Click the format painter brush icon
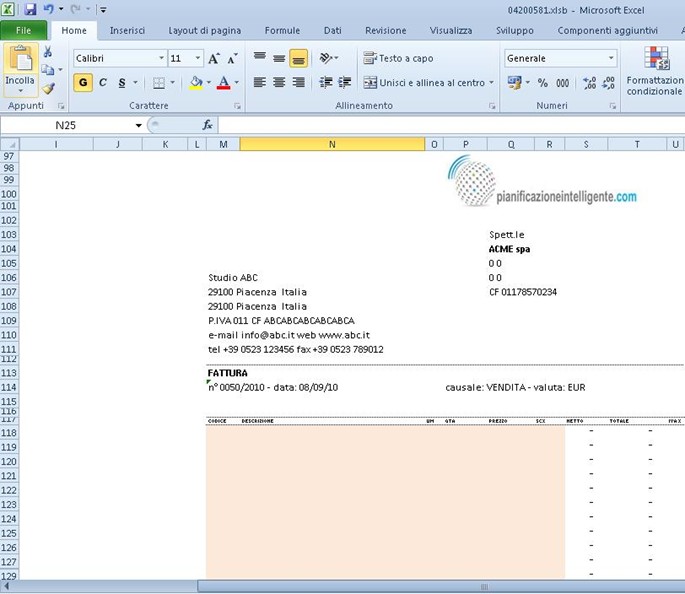The height and width of the screenshot is (594, 685). tap(48, 88)
